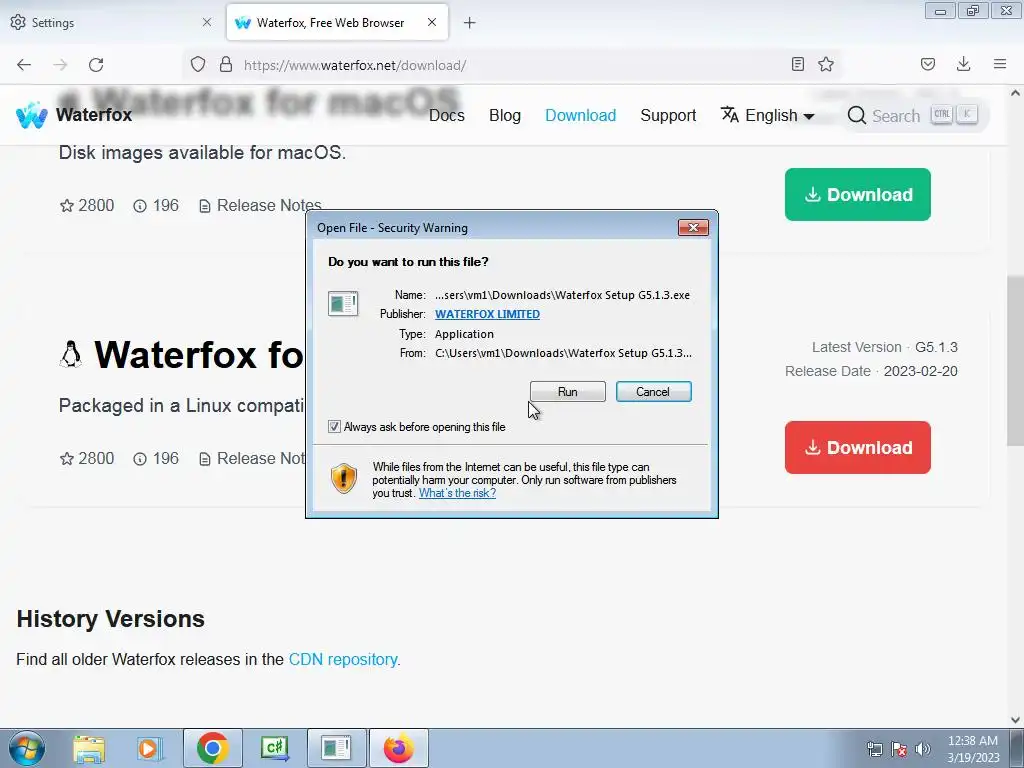The height and width of the screenshot is (768, 1024).
Task: Open the browser hamburger menu
Action: click(x=1000, y=64)
